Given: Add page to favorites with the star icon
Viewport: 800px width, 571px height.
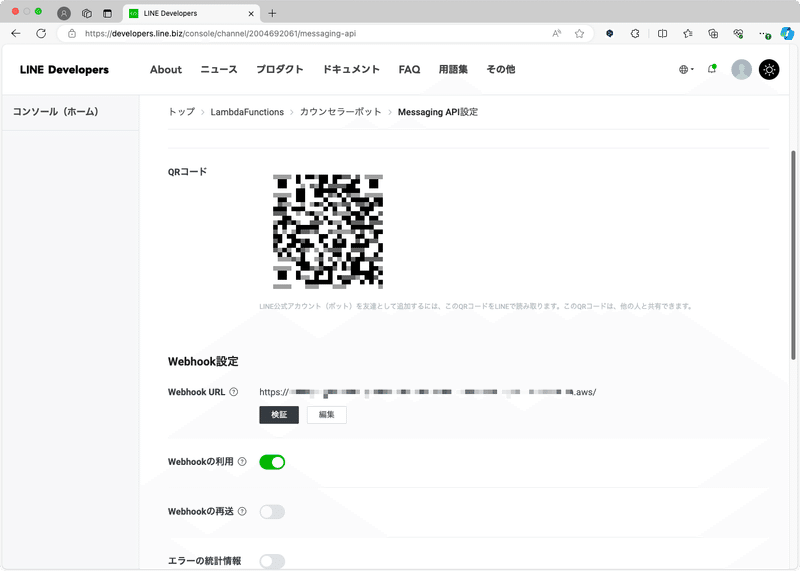Looking at the screenshot, I should 579,34.
